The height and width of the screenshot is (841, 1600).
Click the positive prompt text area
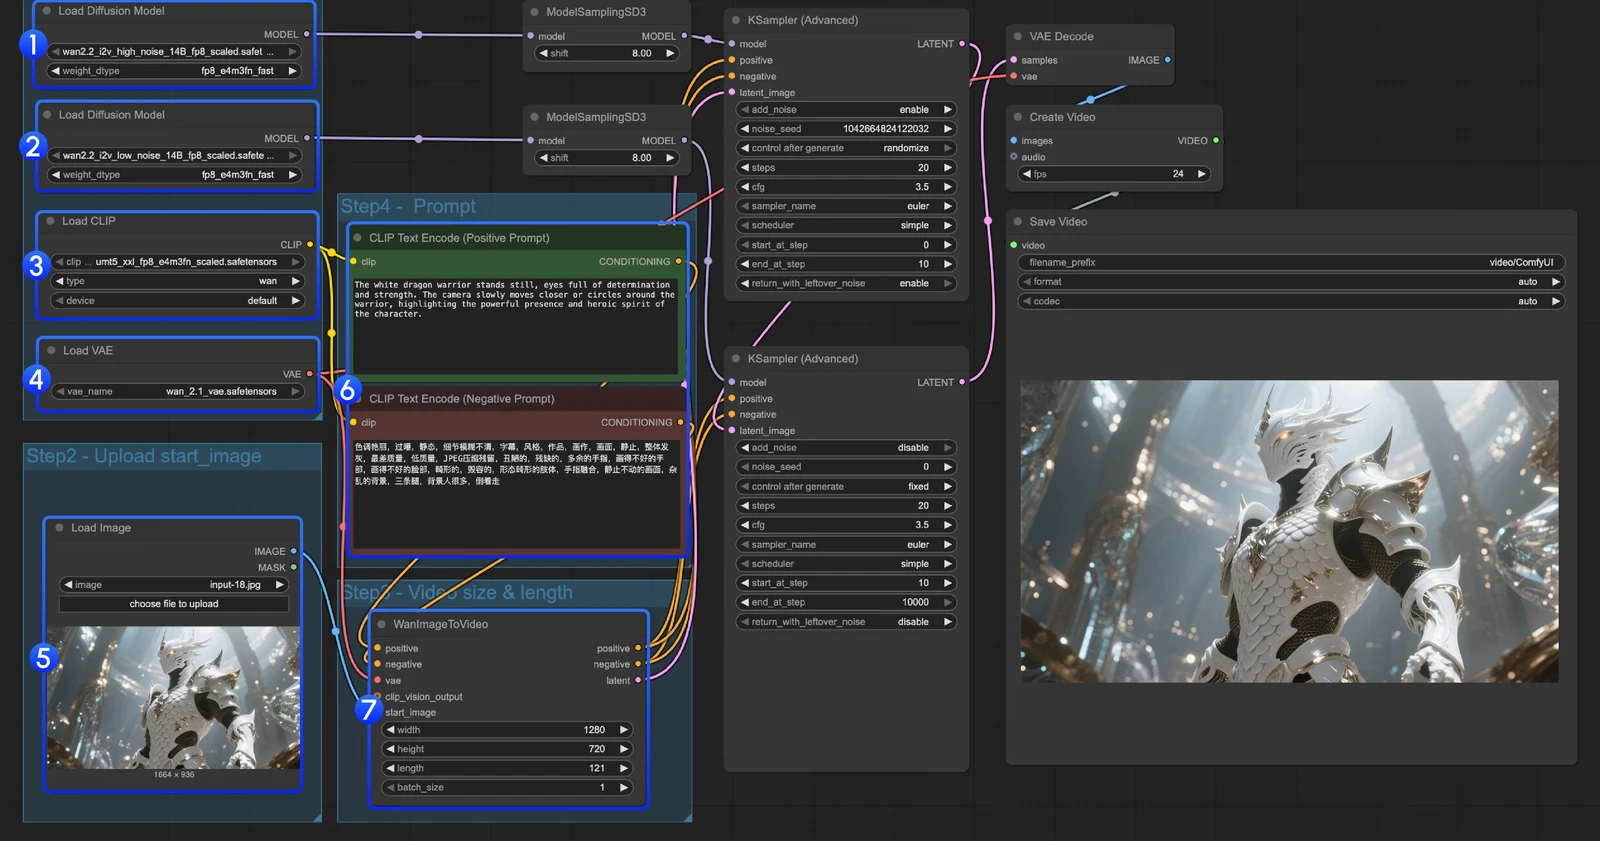click(x=515, y=325)
